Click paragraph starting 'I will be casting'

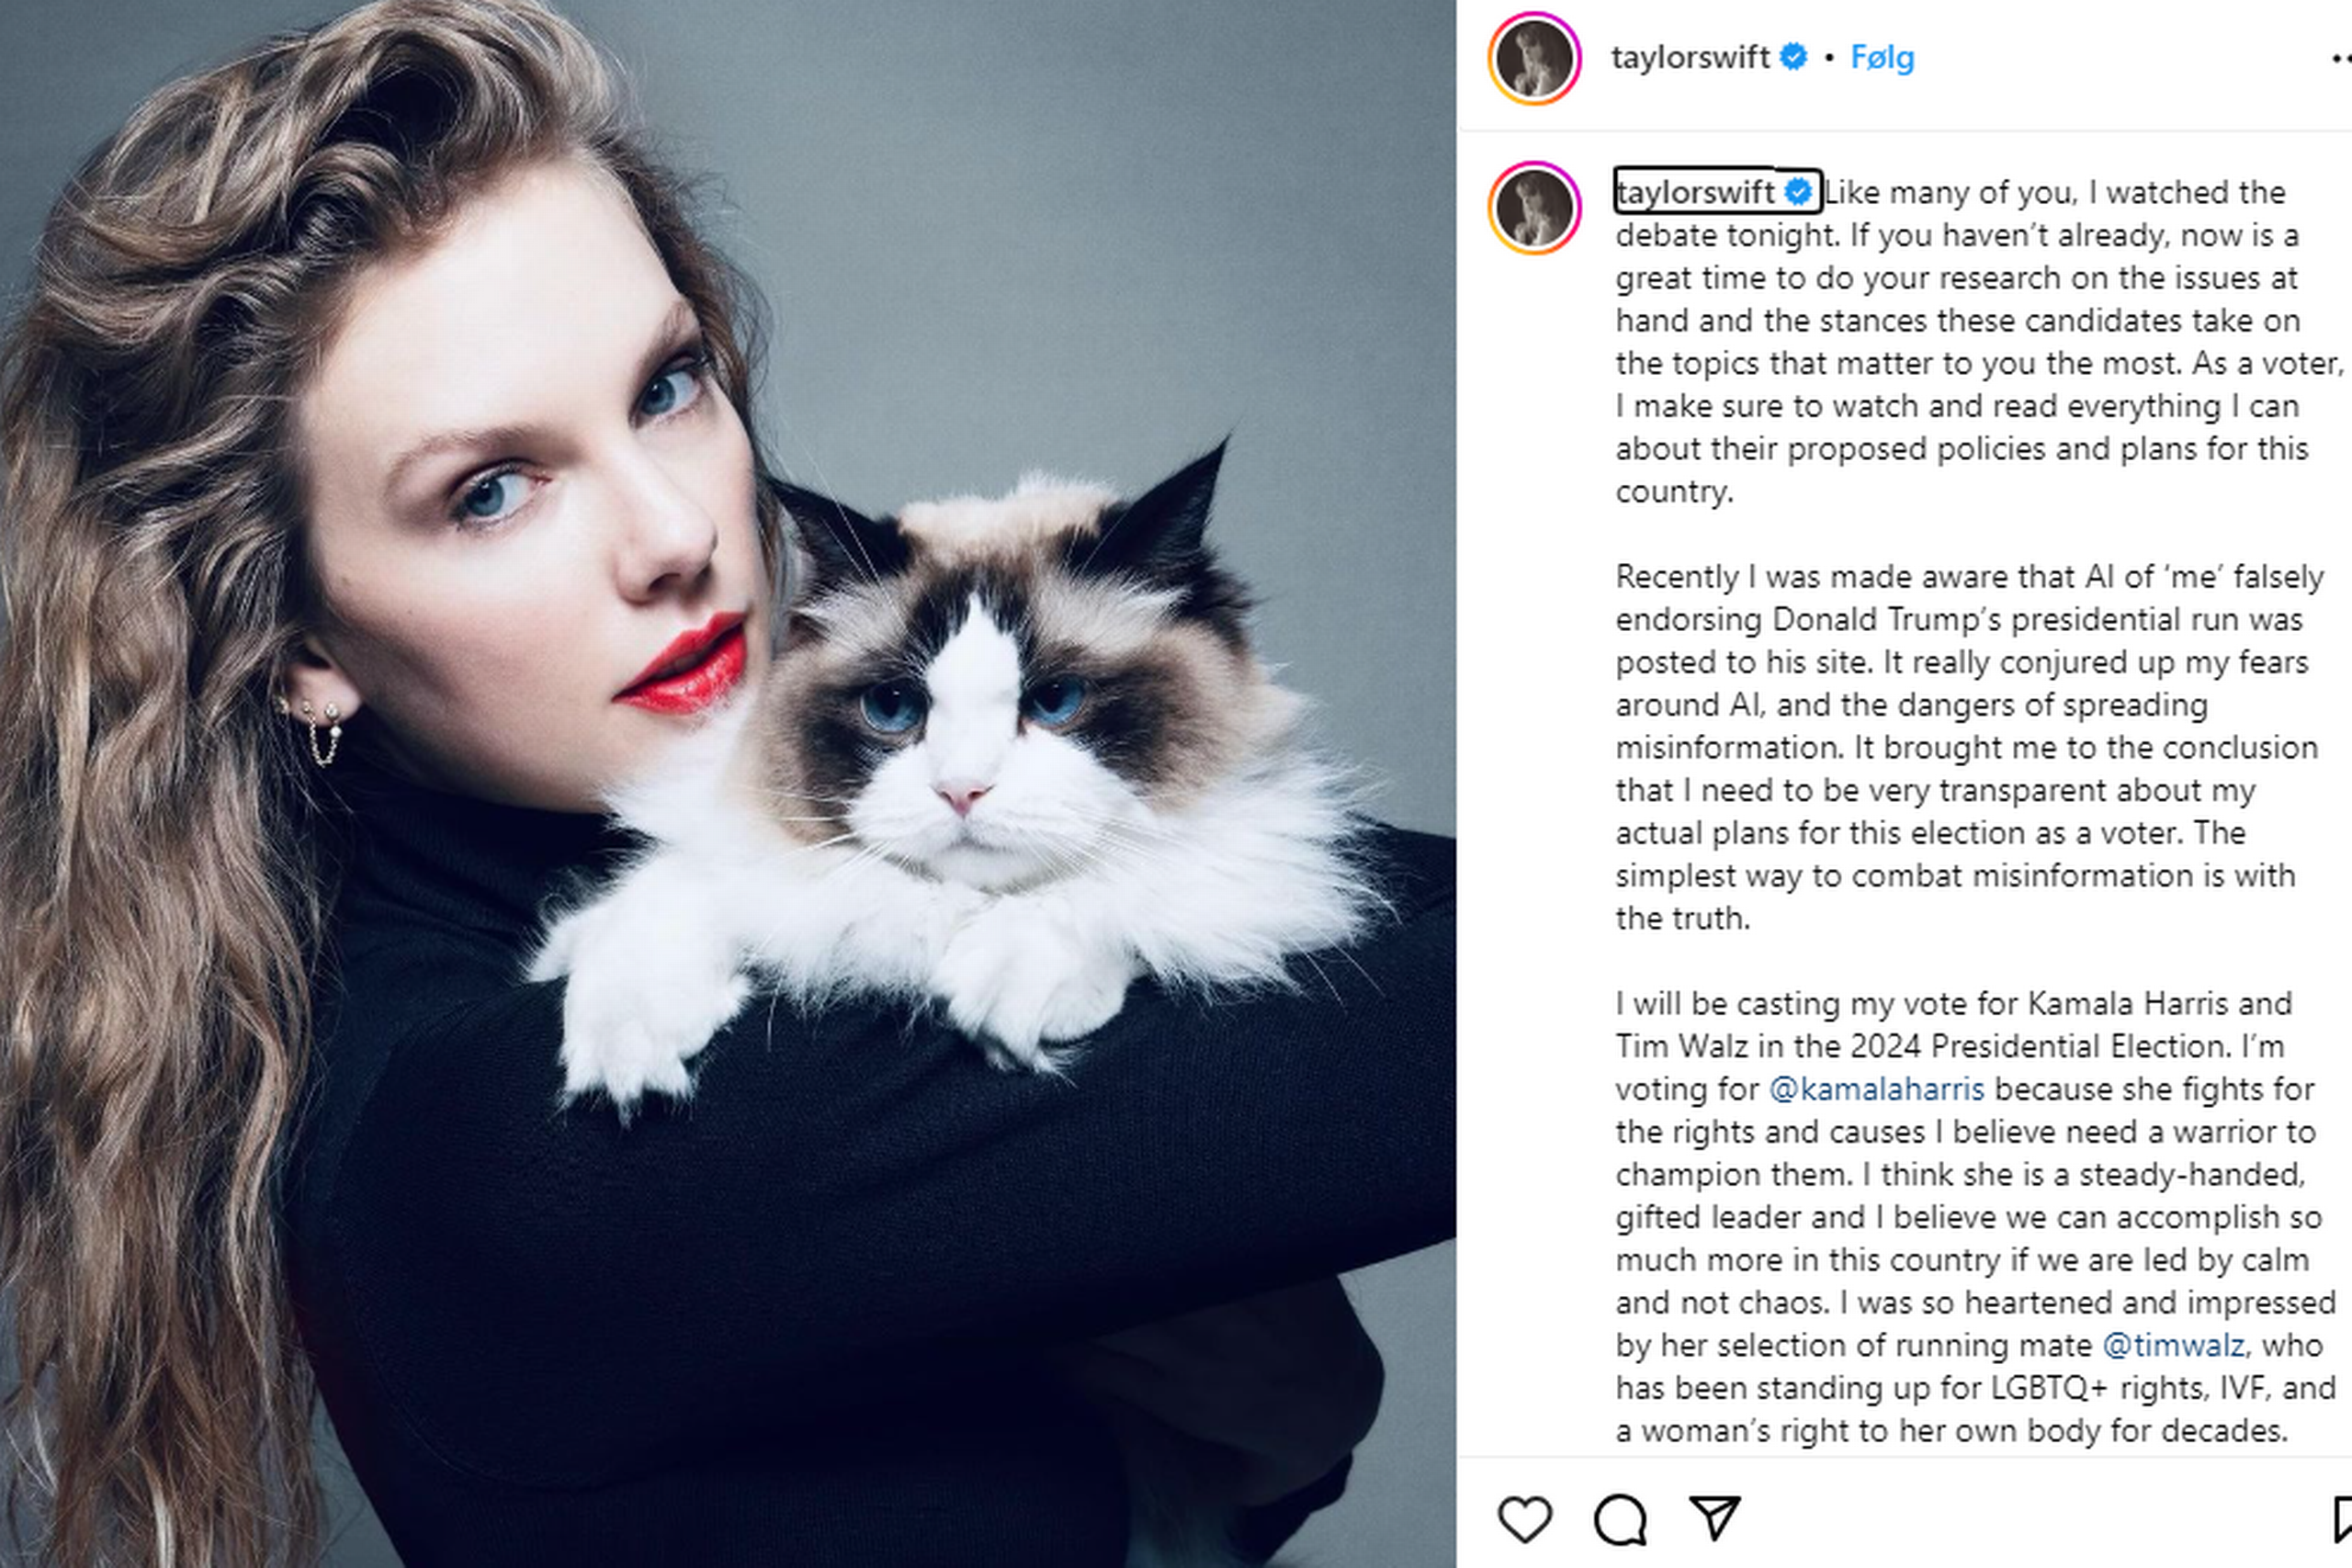pyautogui.click(x=1975, y=1217)
